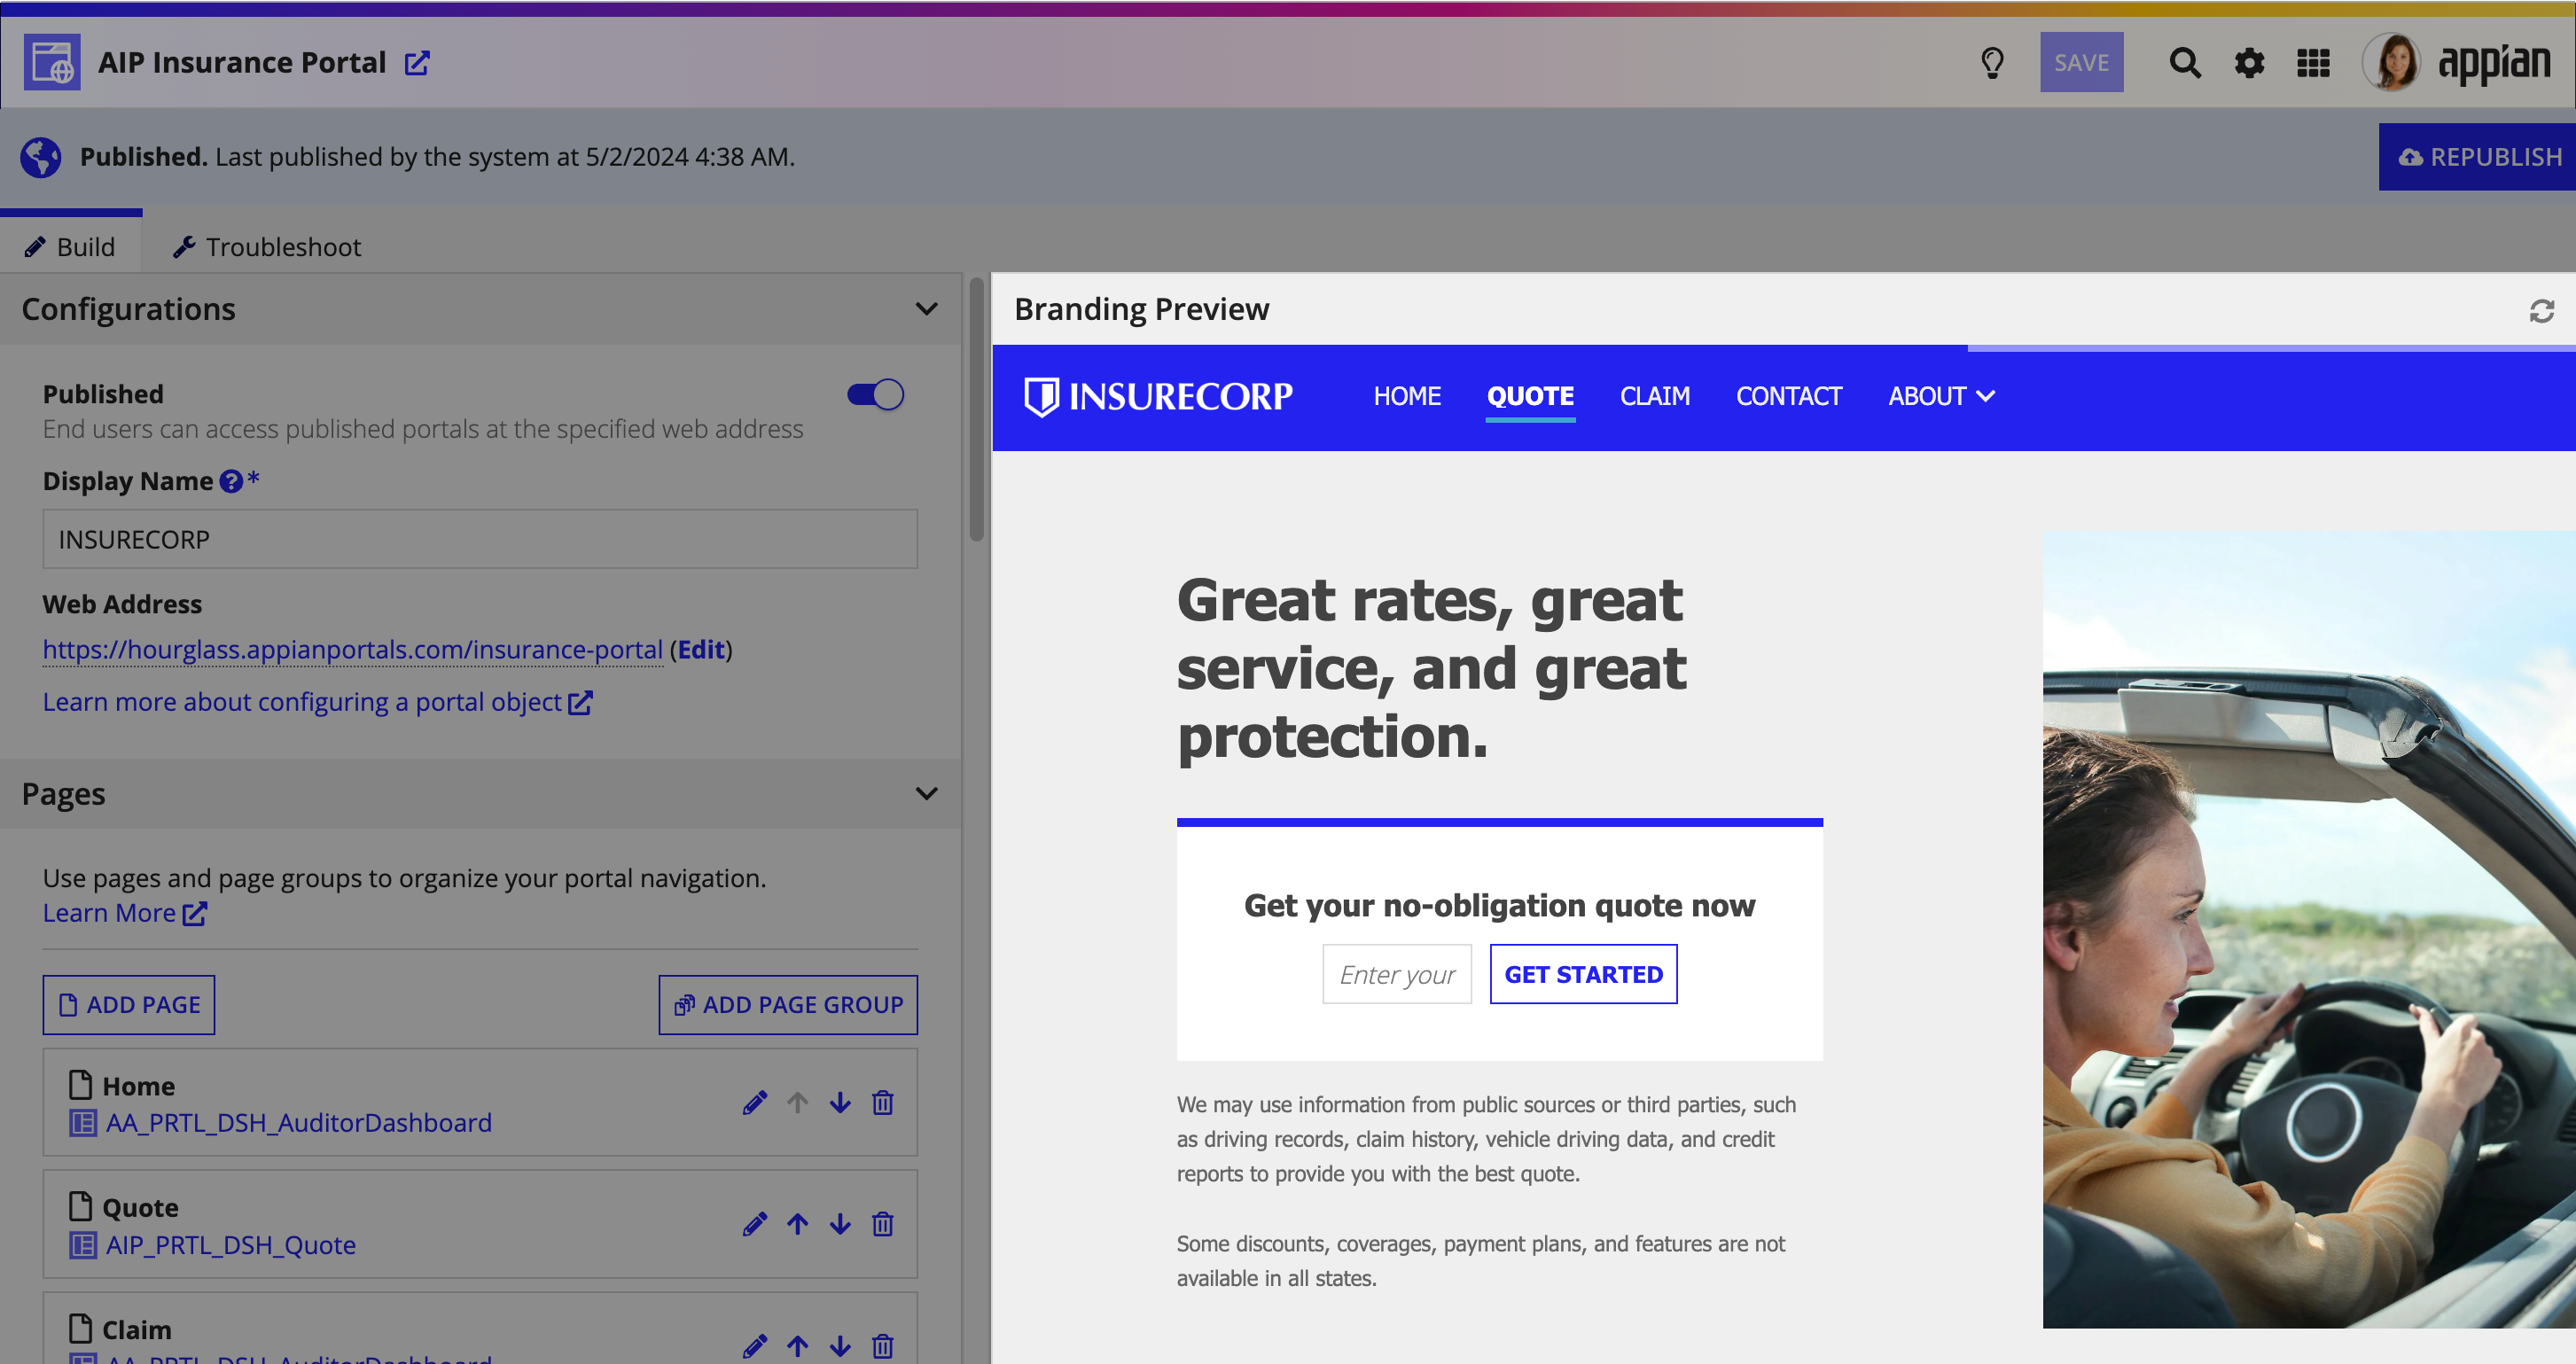The height and width of the screenshot is (1364, 2576).
Task: Move the Claim page up
Action: click(797, 1346)
